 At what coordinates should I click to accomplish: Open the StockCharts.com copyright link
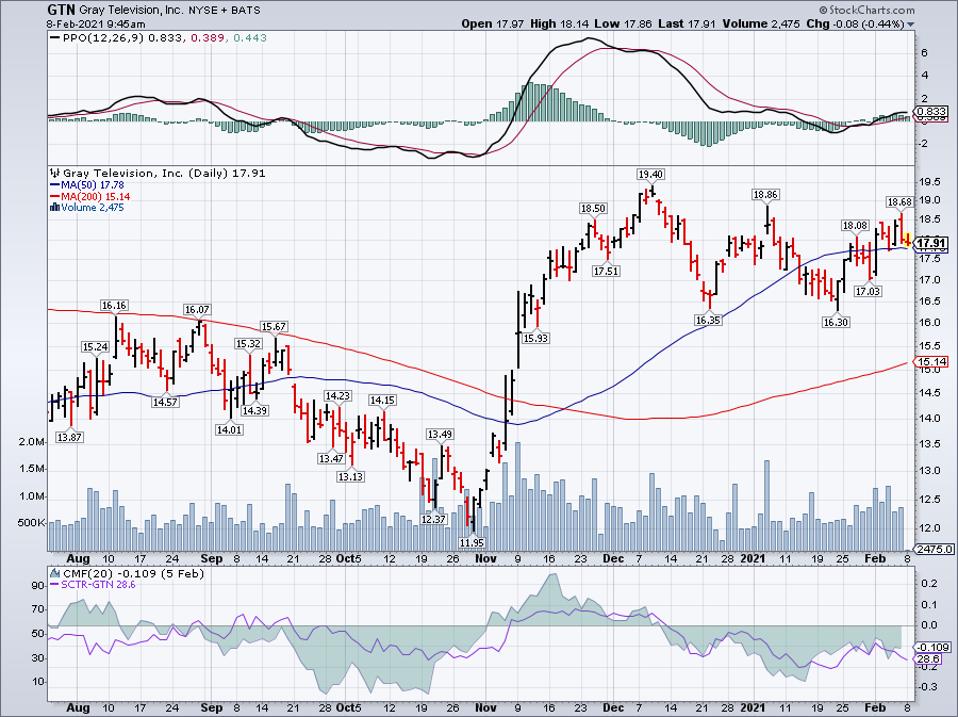point(866,10)
